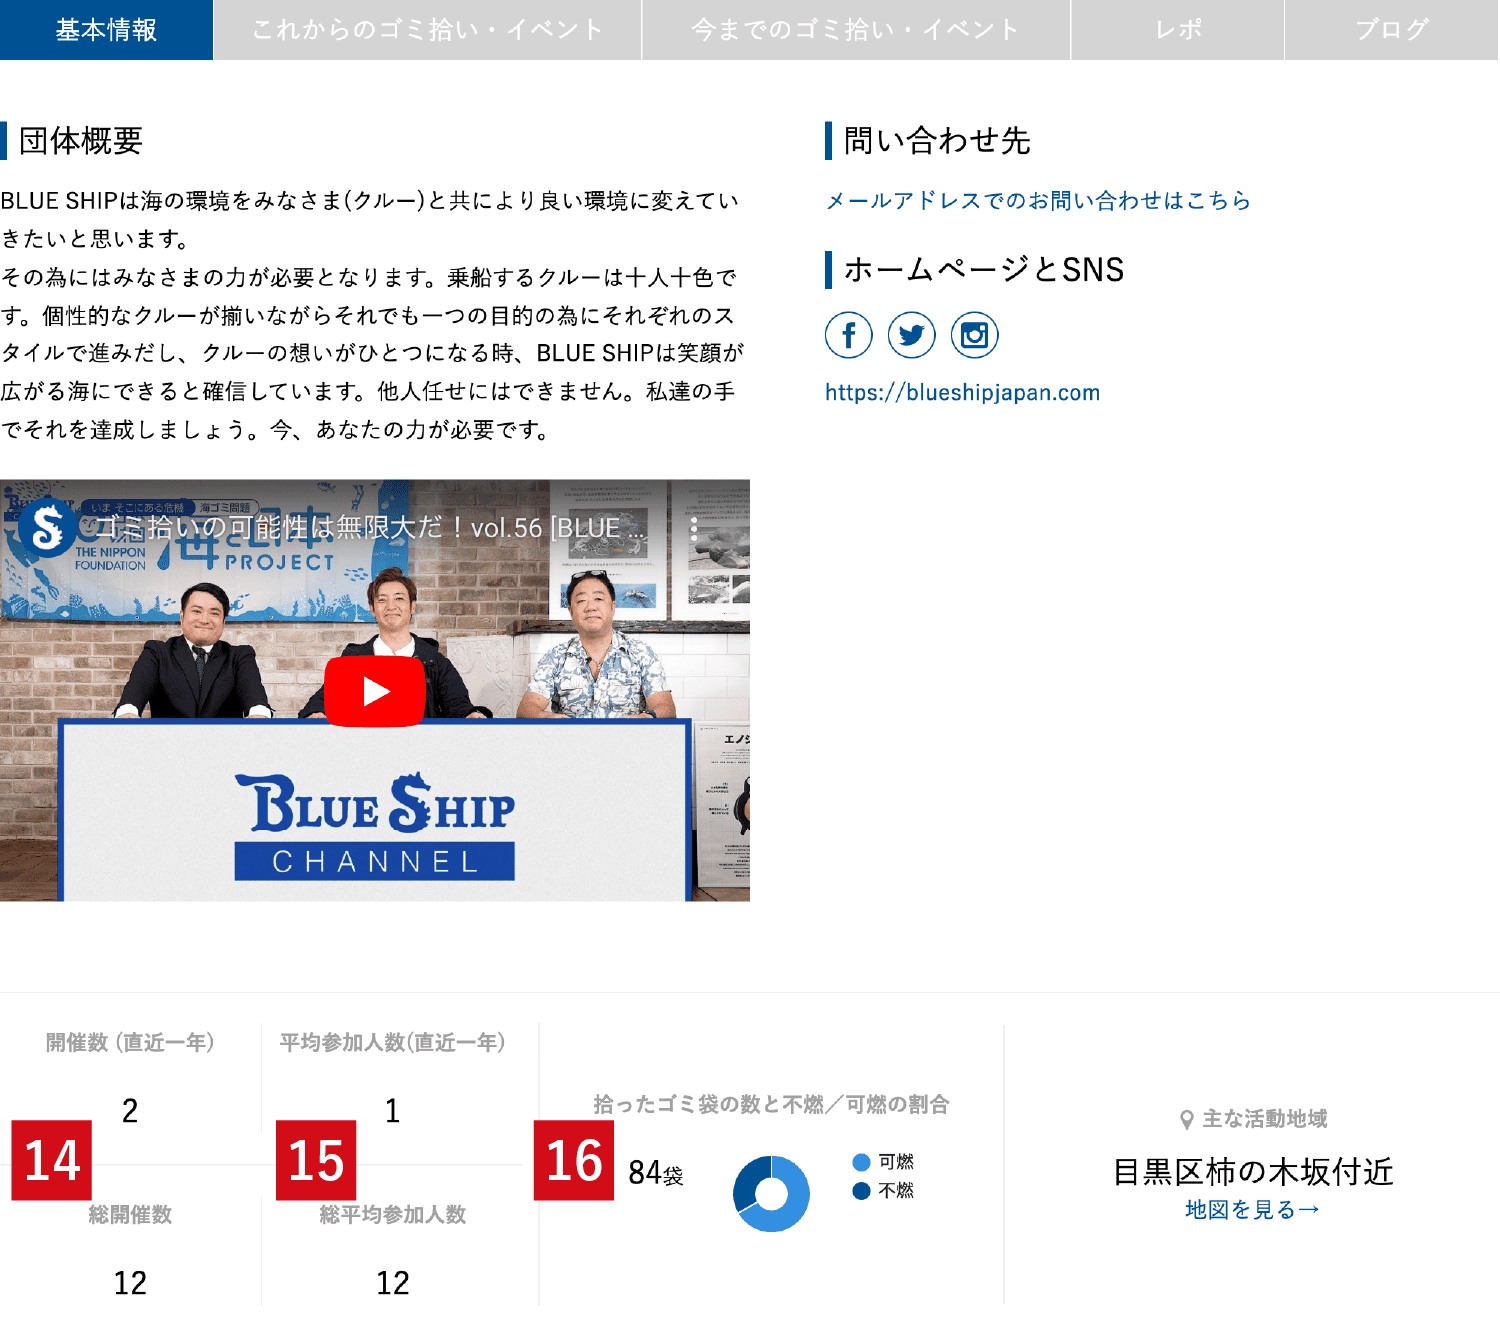Go to the レポ tab
This screenshot has width=1500, height=1328.
pyautogui.click(x=1177, y=30)
